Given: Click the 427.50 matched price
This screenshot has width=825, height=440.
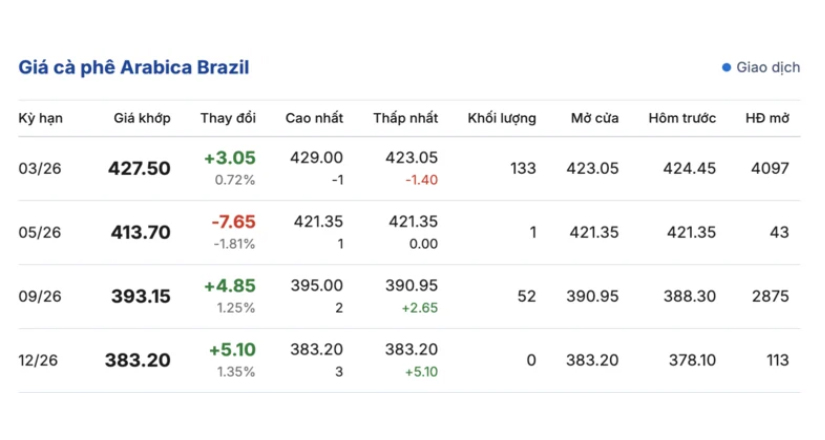Looking at the screenshot, I should 139,169.
